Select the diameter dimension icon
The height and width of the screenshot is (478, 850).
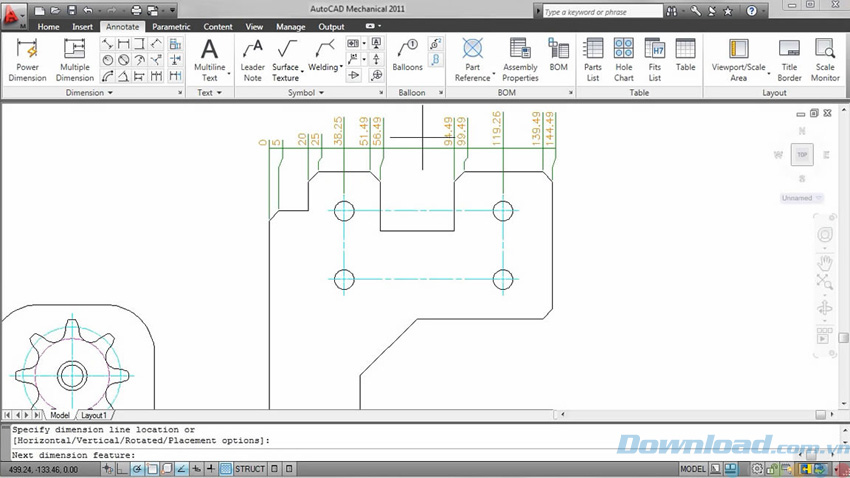click(124, 60)
